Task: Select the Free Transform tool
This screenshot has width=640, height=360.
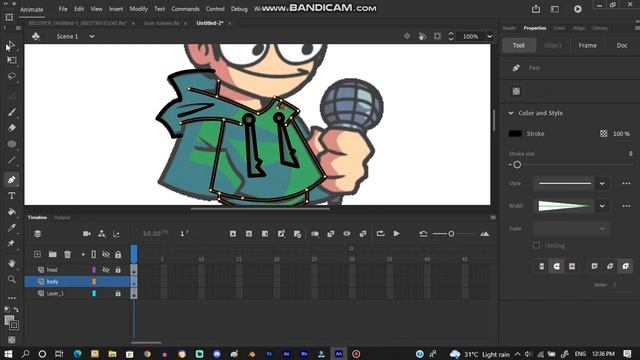Action: (12, 60)
